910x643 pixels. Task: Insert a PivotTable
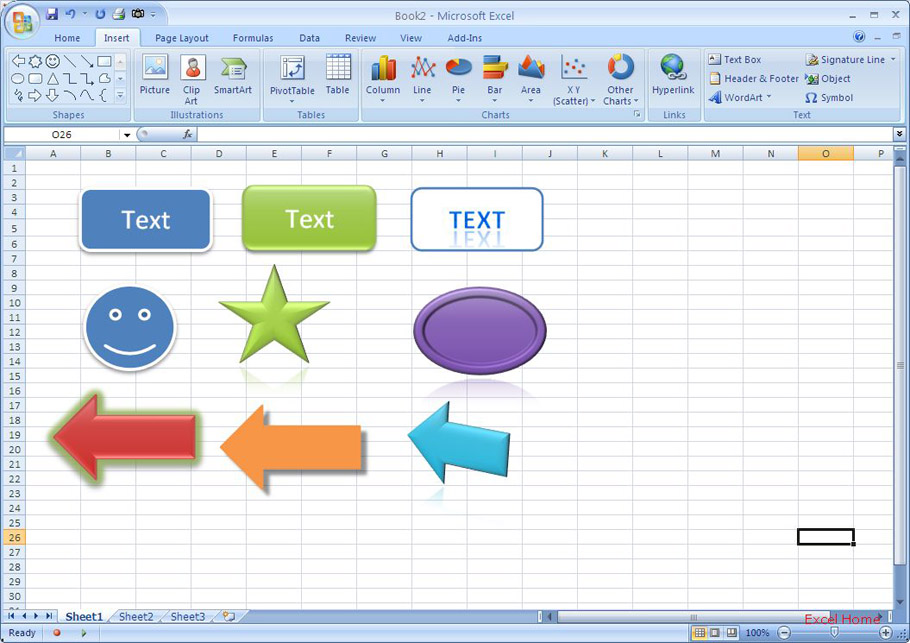click(292, 76)
